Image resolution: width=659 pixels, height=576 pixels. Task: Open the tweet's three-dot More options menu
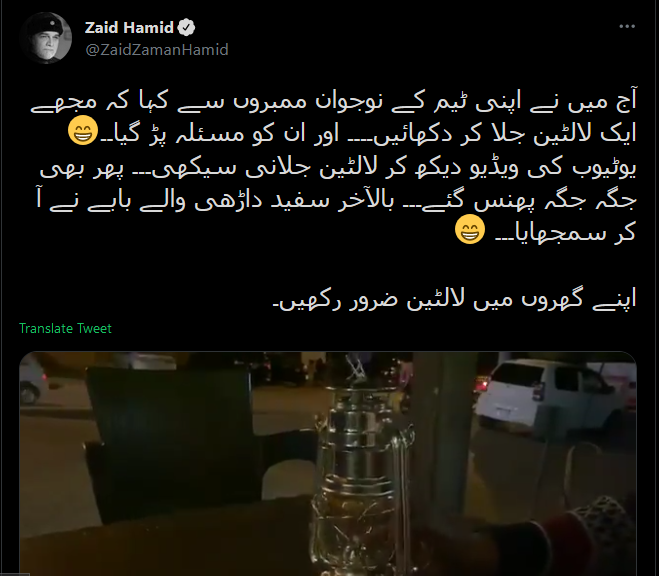(x=627, y=26)
